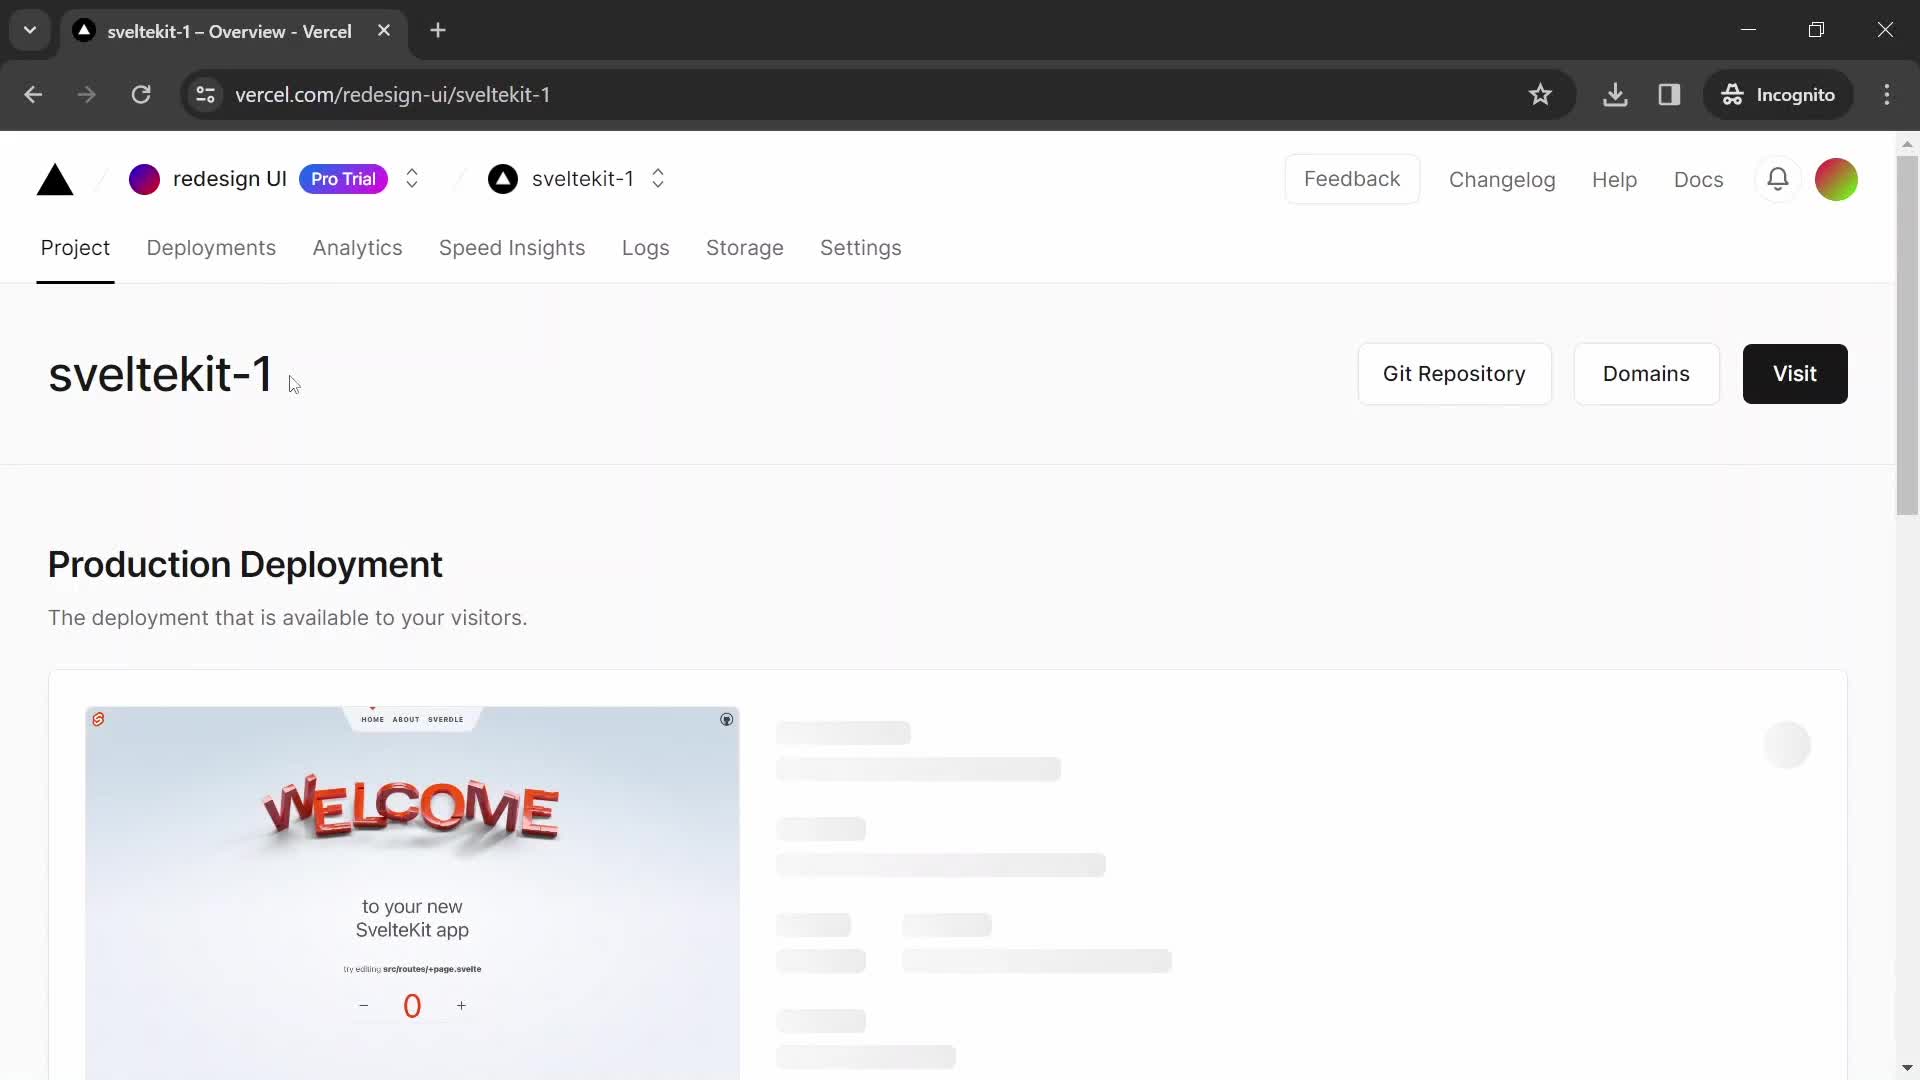
Task: Click the redesign UI team avatar icon
Action: click(x=145, y=179)
